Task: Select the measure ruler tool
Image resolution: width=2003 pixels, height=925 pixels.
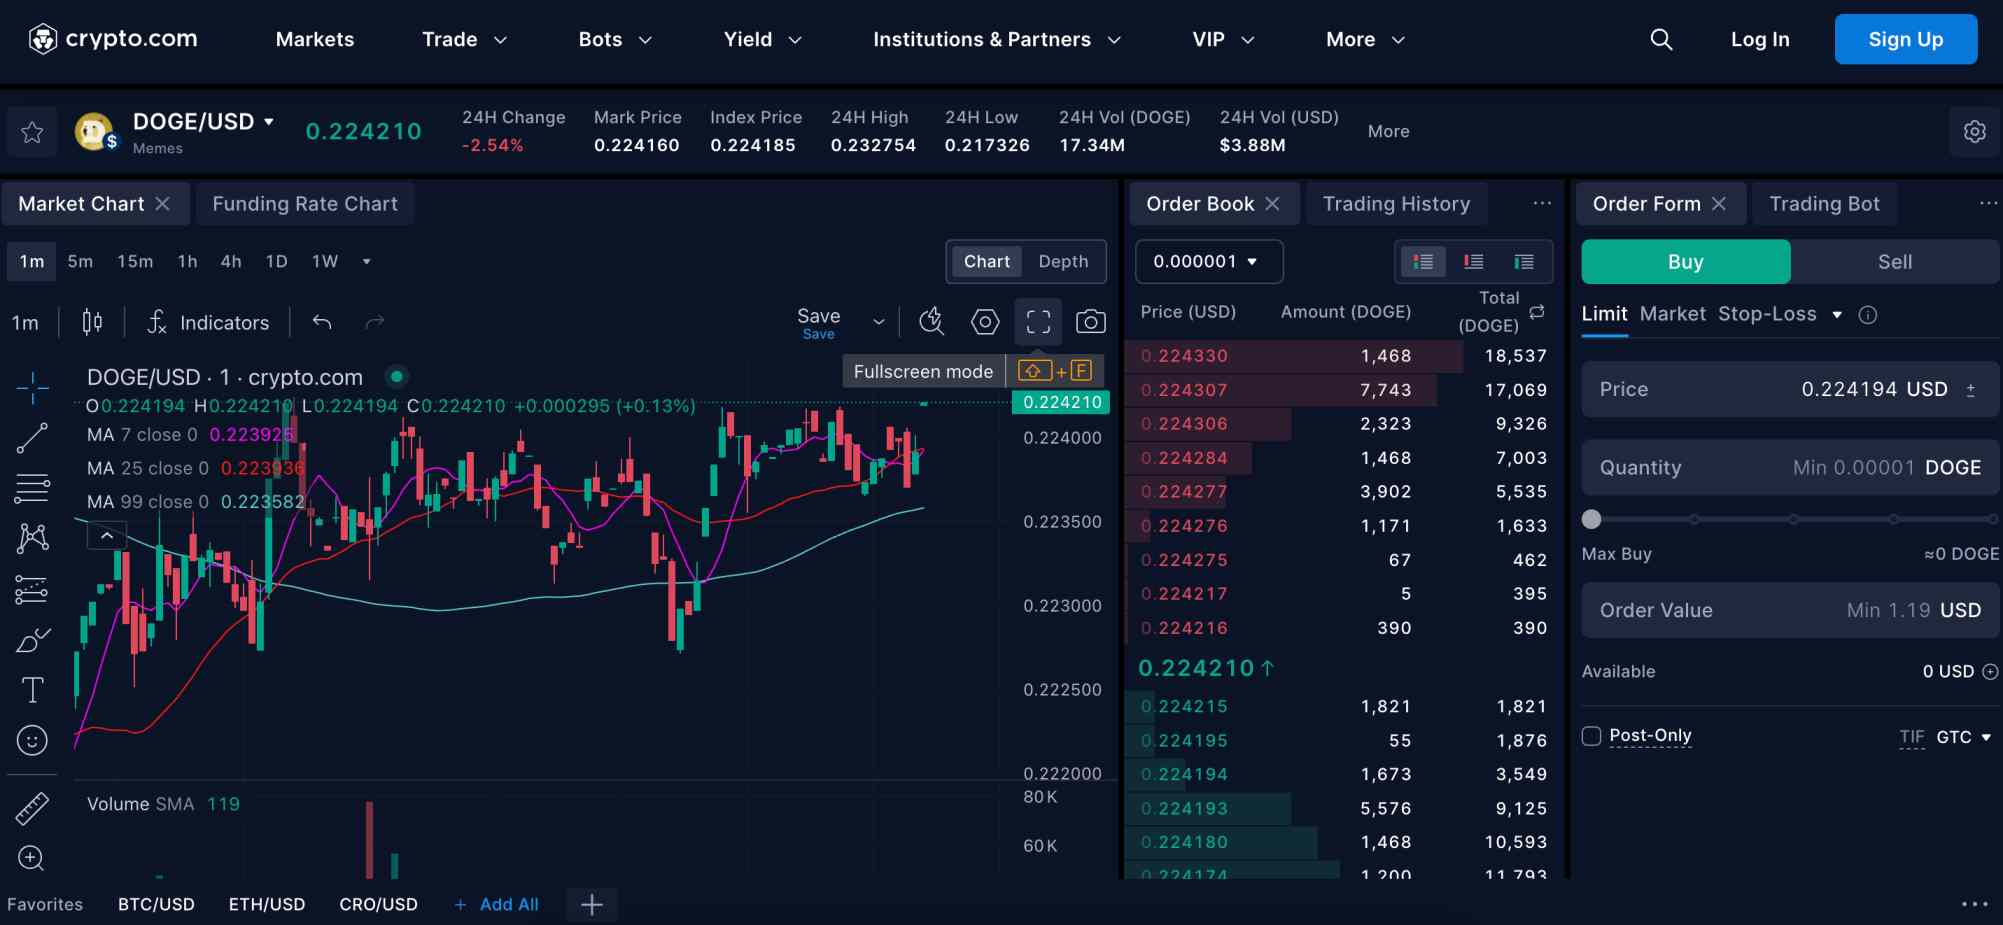Action: (33, 808)
